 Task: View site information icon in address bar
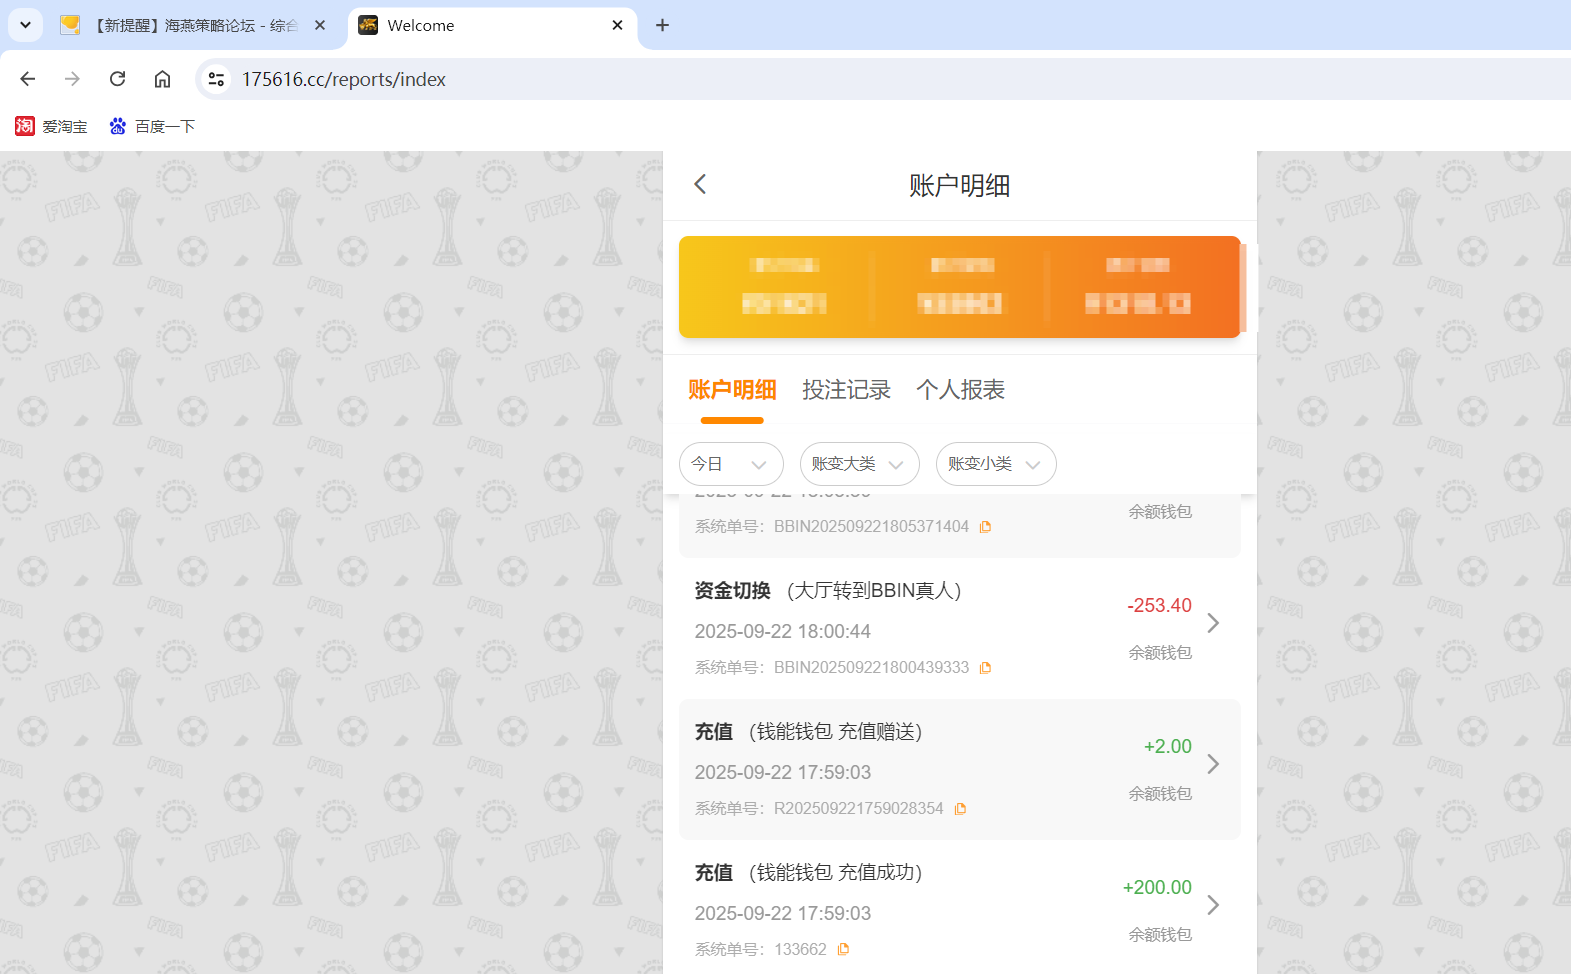[216, 79]
